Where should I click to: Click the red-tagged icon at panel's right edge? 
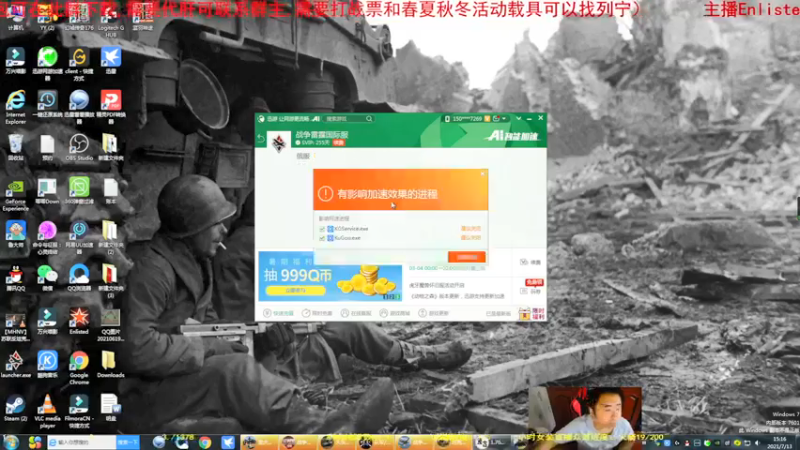(524, 291)
